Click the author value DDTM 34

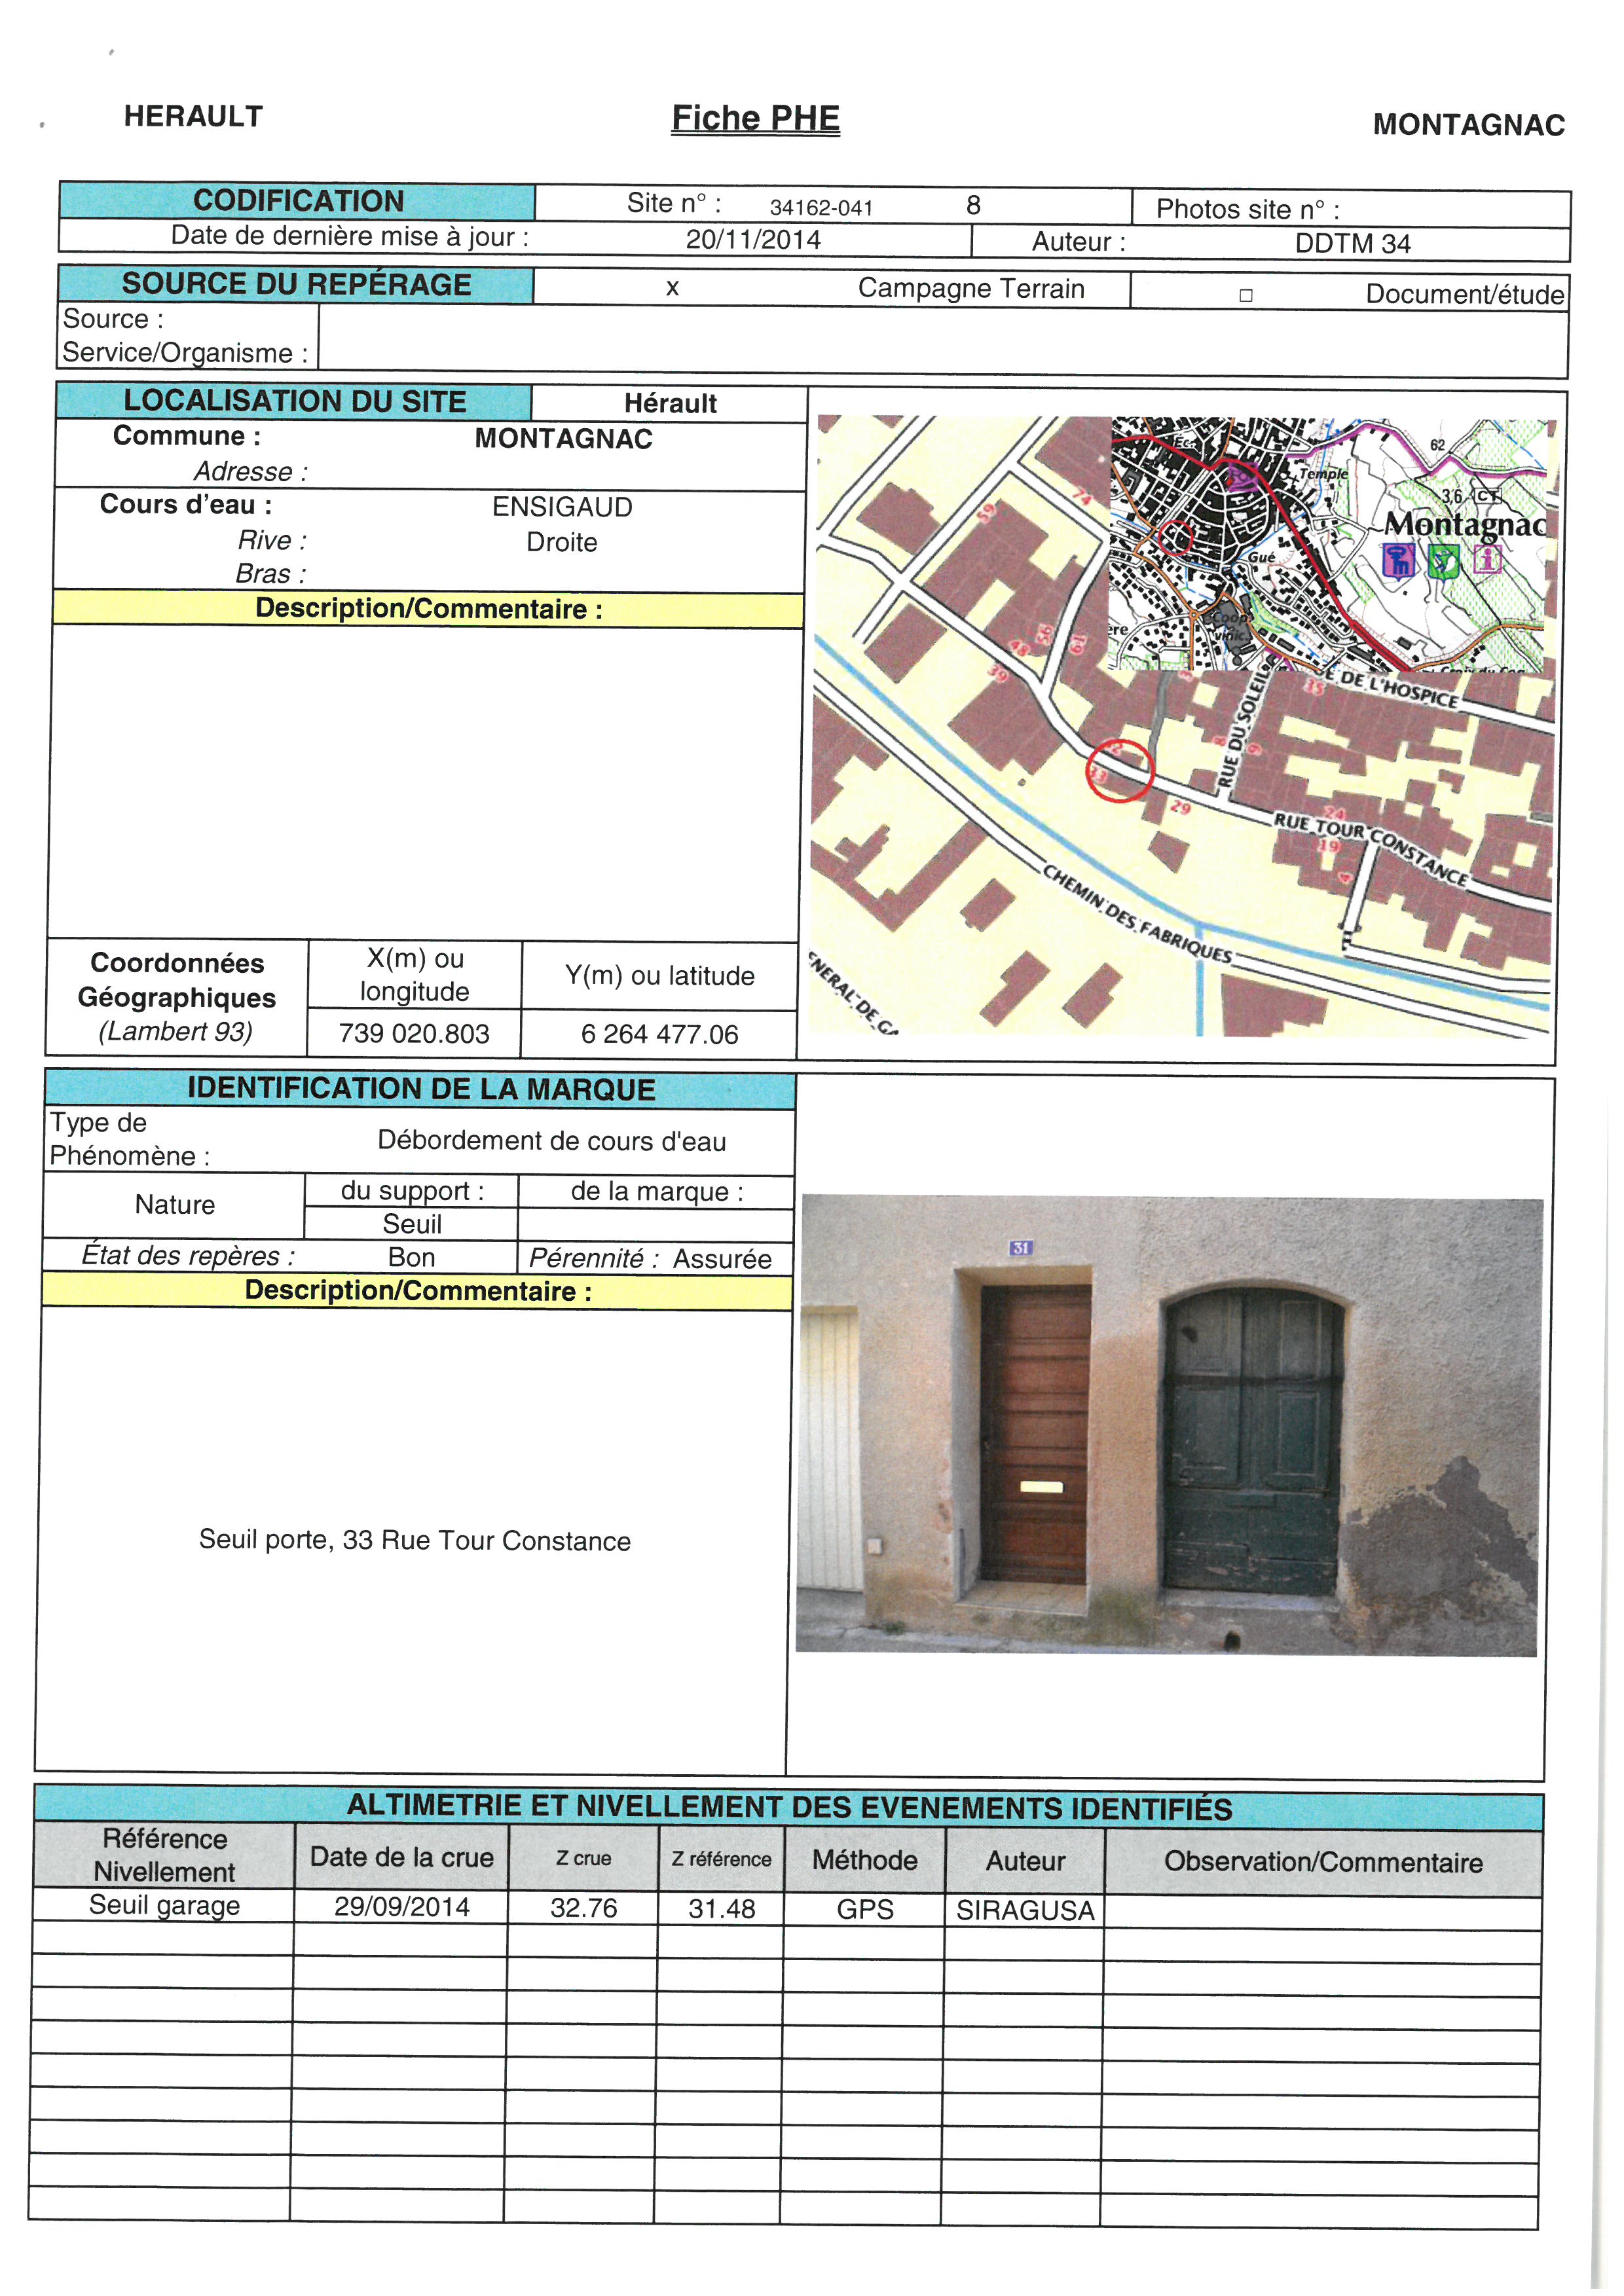coord(1352,244)
